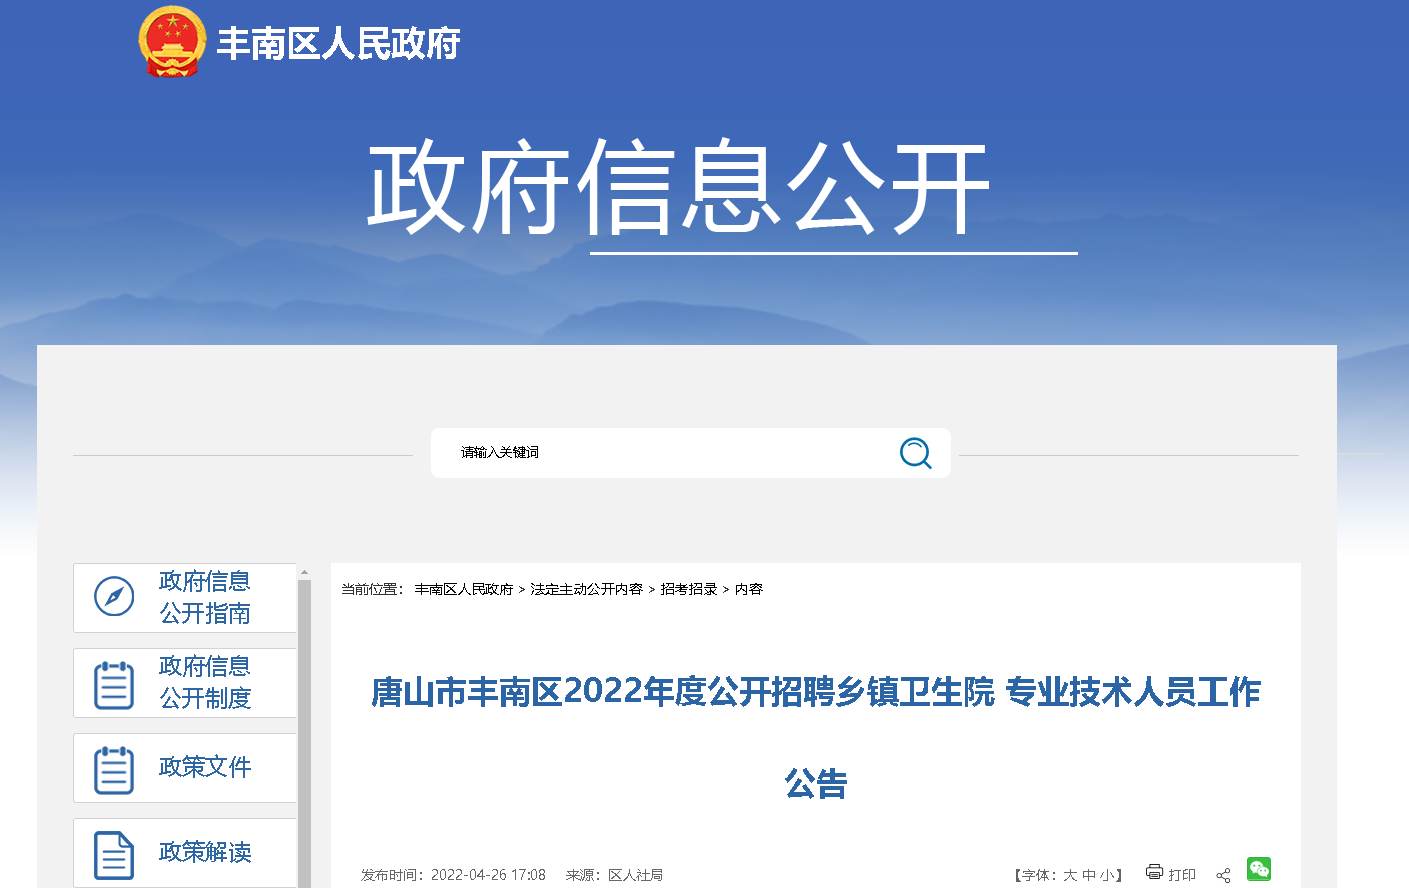Screen dimensions: 1409x888
Task: Click the document icon beside 政策解读
Action: (114, 854)
